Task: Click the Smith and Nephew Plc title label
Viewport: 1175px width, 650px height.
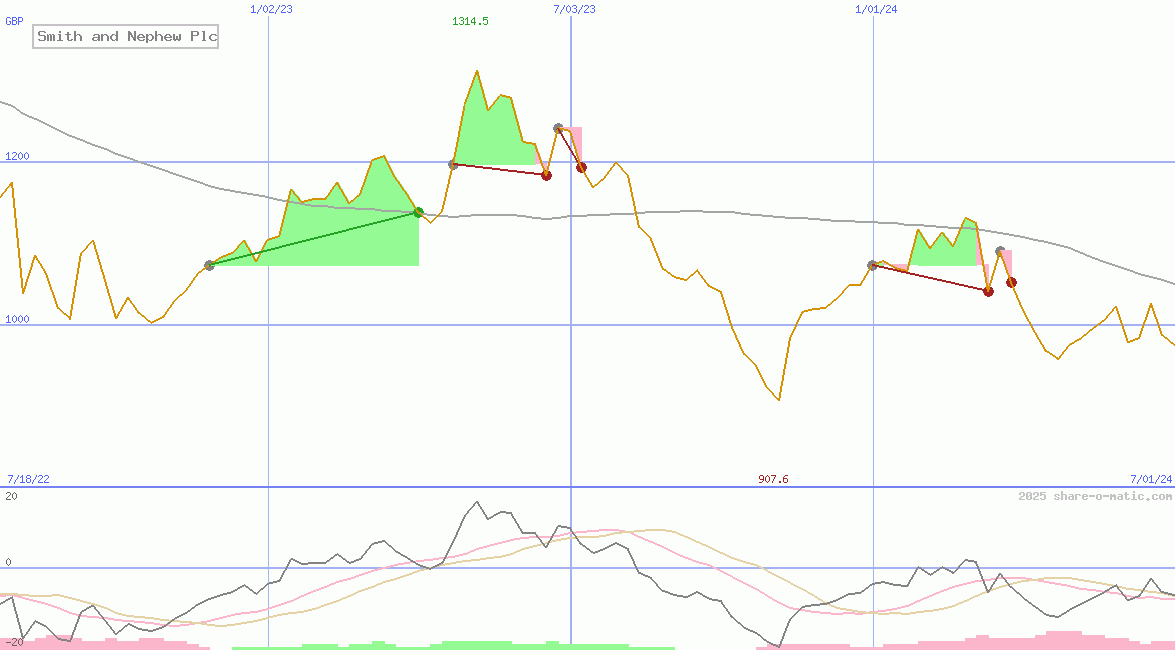Action: [x=126, y=36]
